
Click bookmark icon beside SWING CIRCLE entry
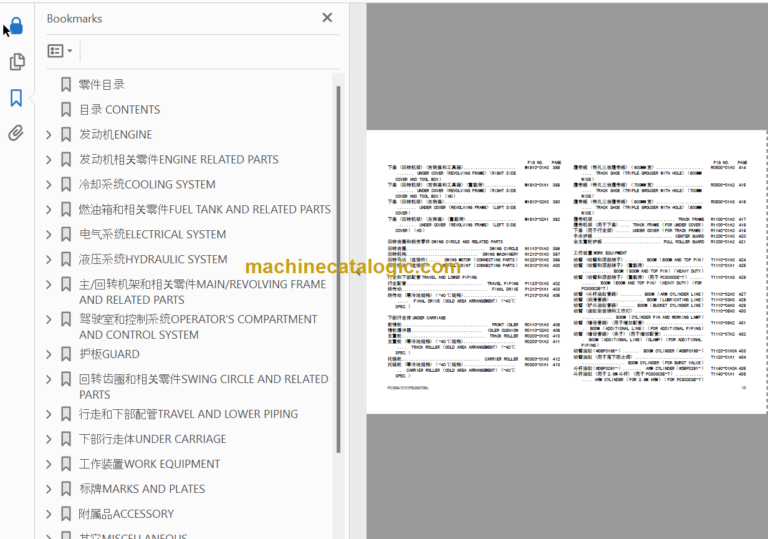66,379
